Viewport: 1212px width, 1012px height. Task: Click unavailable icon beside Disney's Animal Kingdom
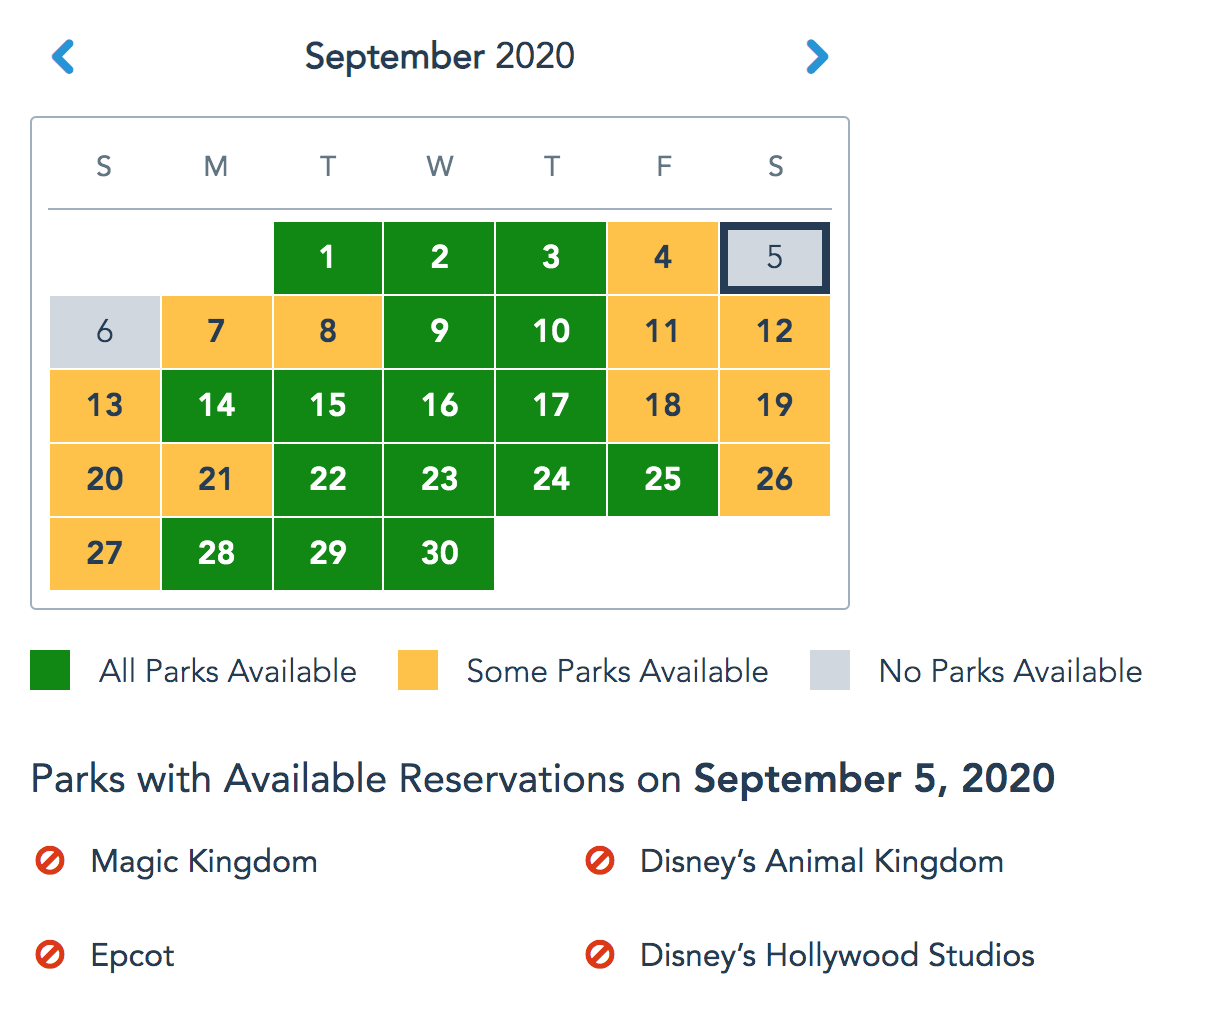(x=599, y=861)
